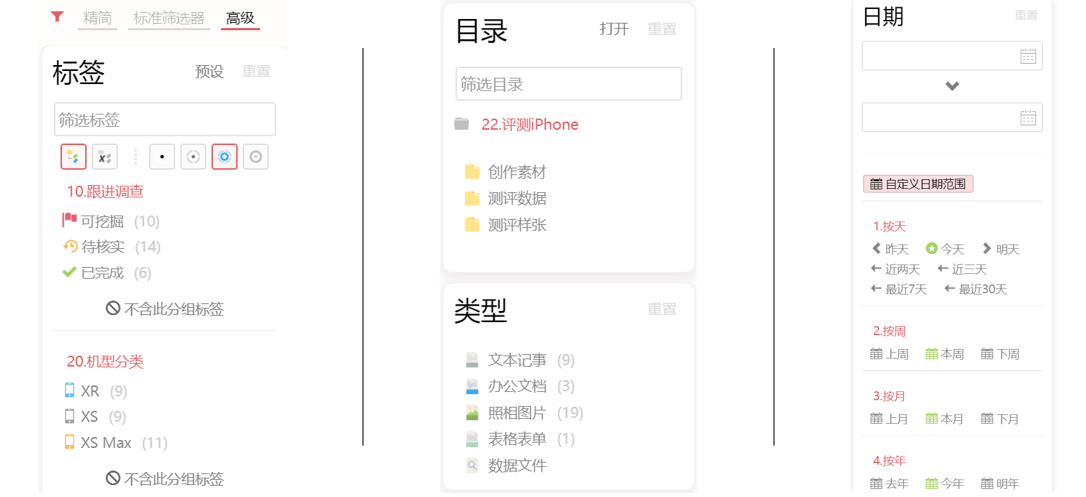Click 打开 in the directory panel
Viewport: 1086px width, 497px height.
[614, 28]
